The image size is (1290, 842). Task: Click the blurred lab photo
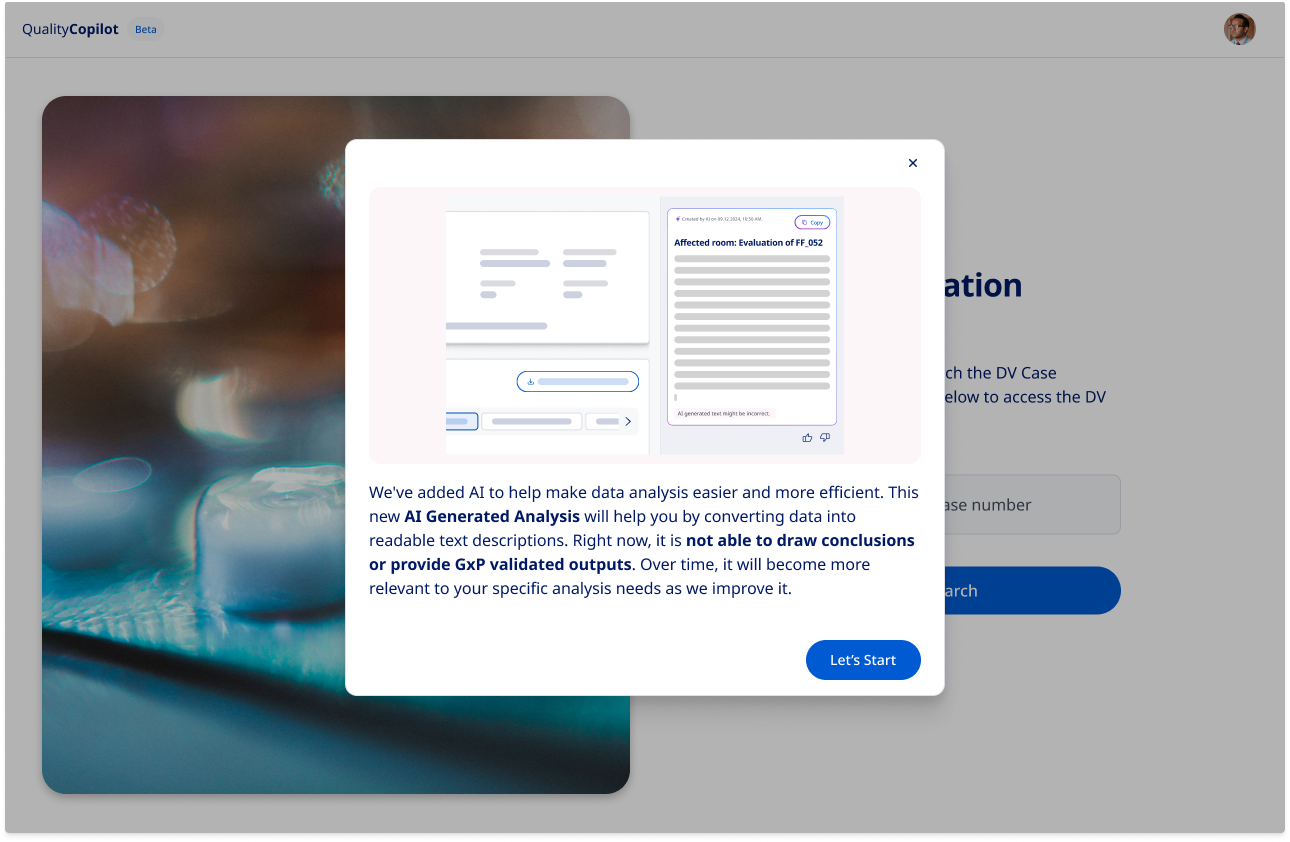coord(193,445)
